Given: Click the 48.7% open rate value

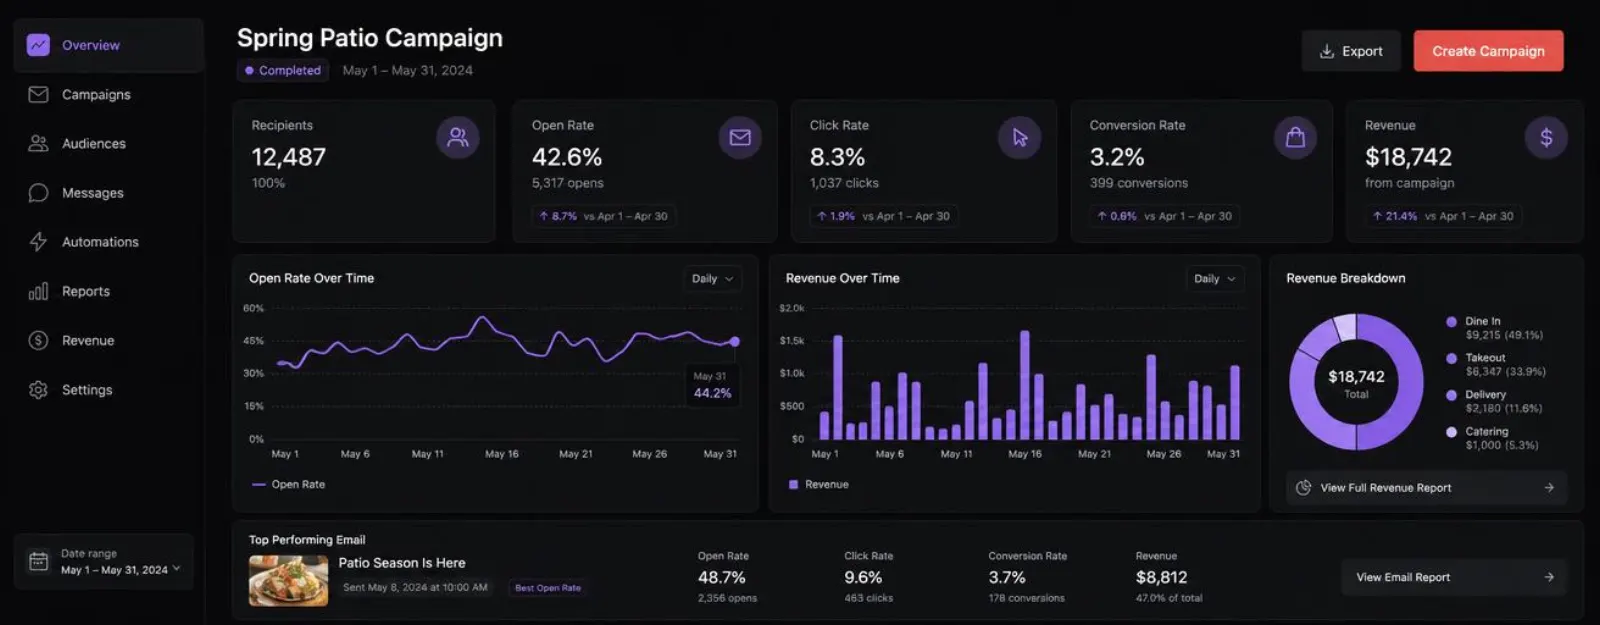Looking at the screenshot, I should (722, 577).
